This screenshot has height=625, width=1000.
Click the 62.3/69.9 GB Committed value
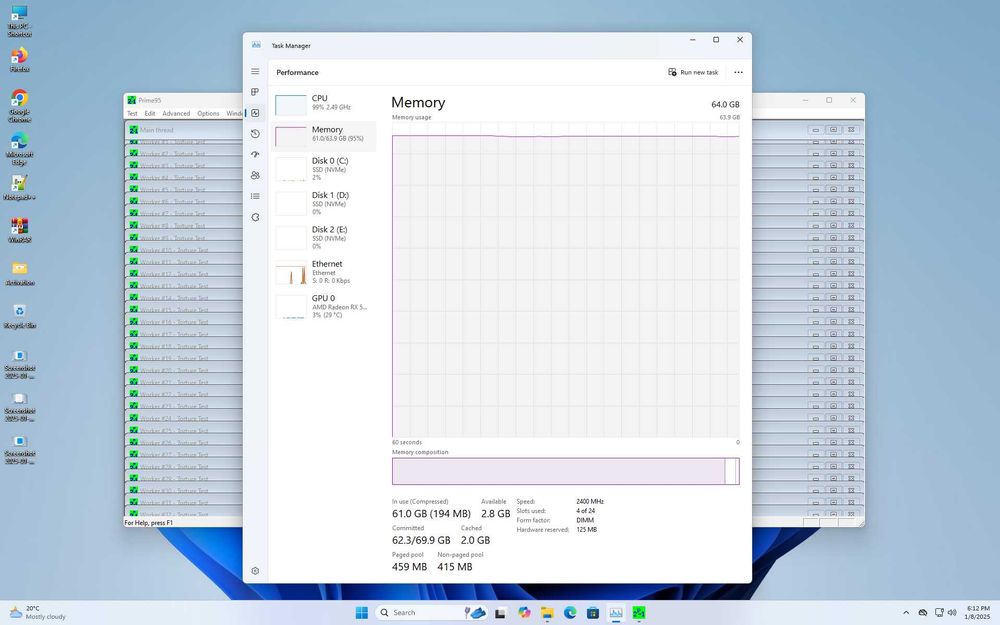click(x=421, y=540)
